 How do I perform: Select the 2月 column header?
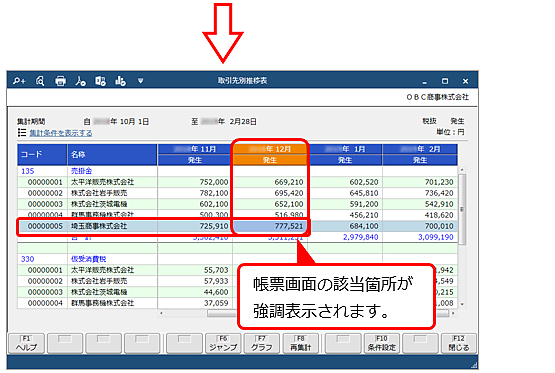420,149
